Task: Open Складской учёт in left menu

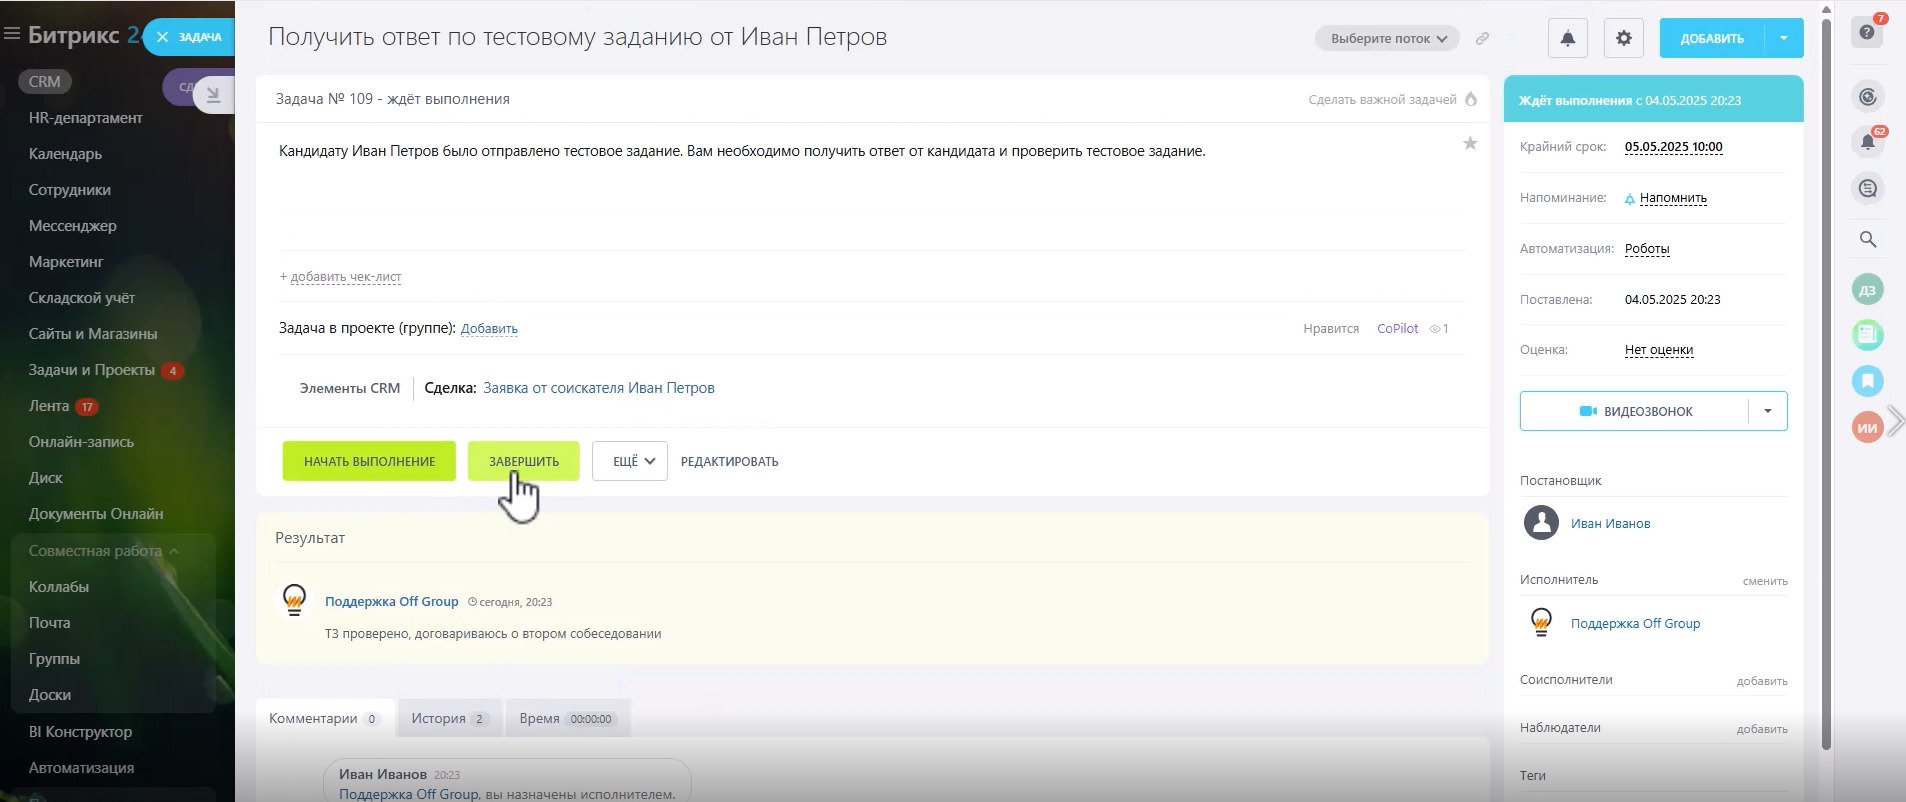Action: coord(82,298)
